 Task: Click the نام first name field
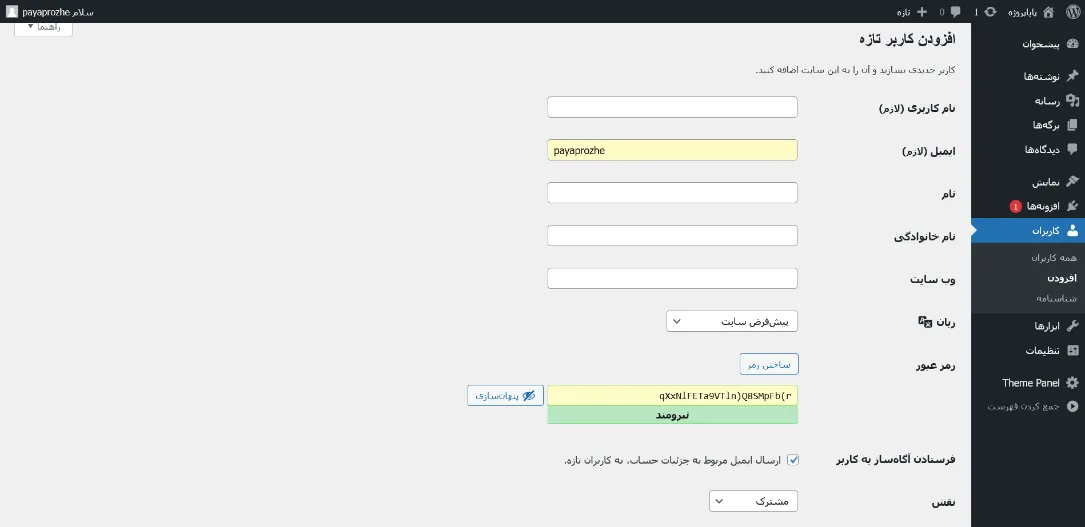tap(672, 193)
